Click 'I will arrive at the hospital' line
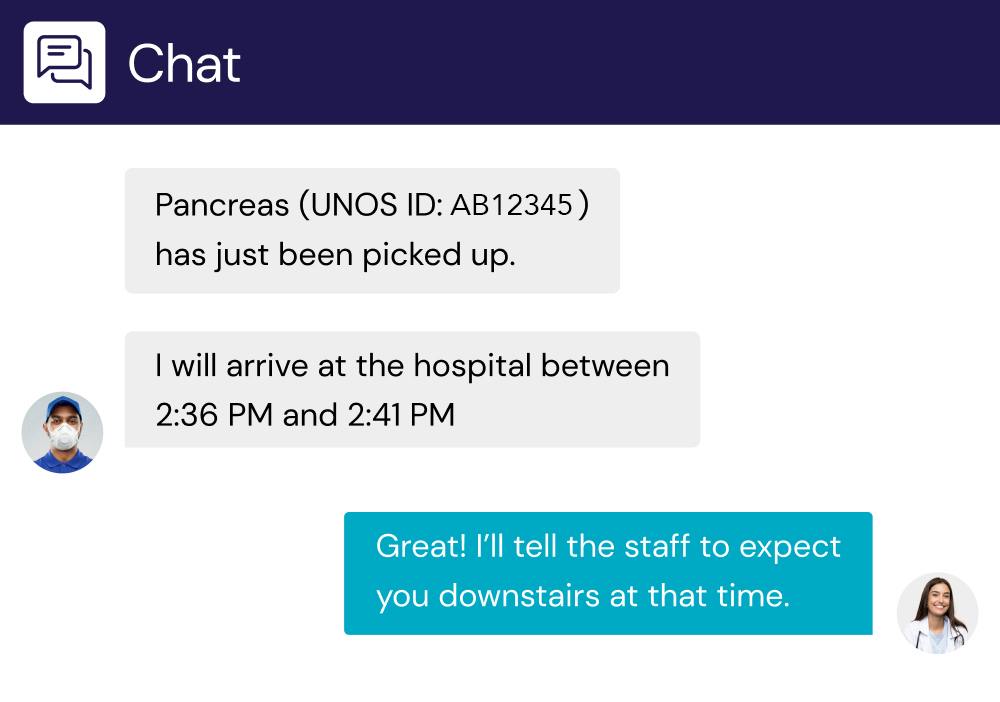Viewport: 1000px width, 702px height. click(345, 365)
